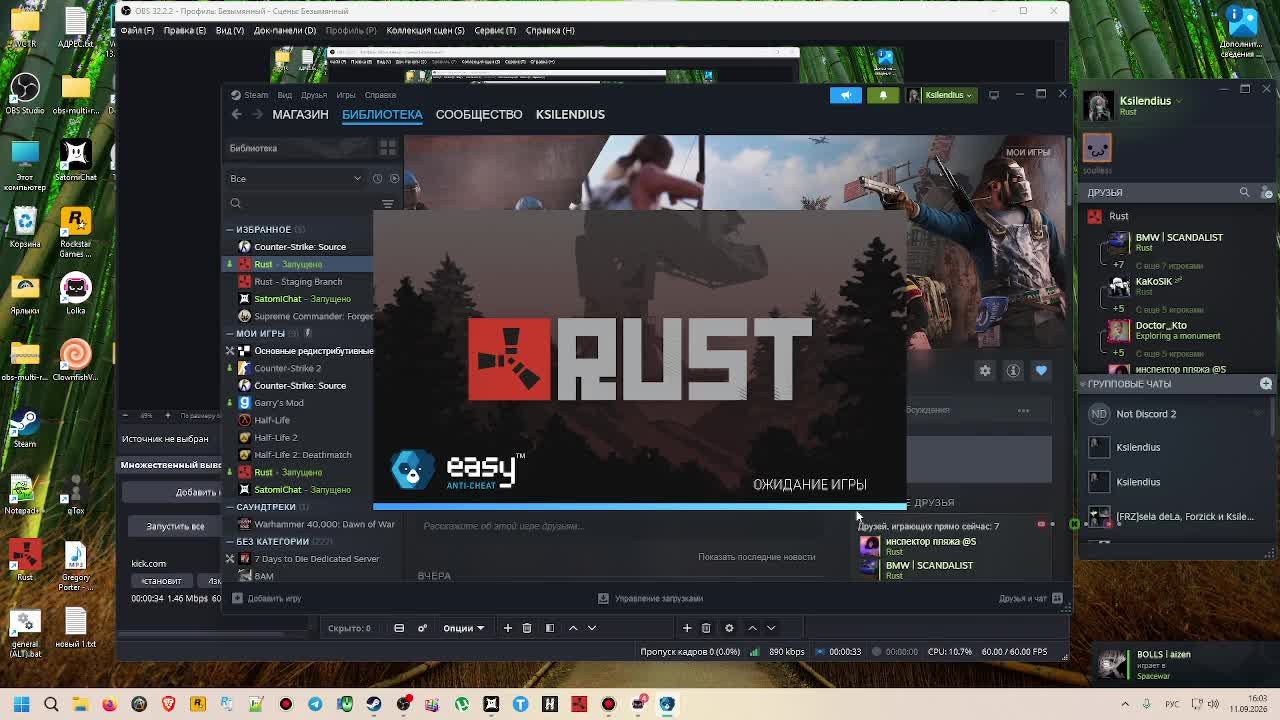Open OBS Коллекция сцен menu
This screenshot has width=1280, height=720.
[425, 30]
